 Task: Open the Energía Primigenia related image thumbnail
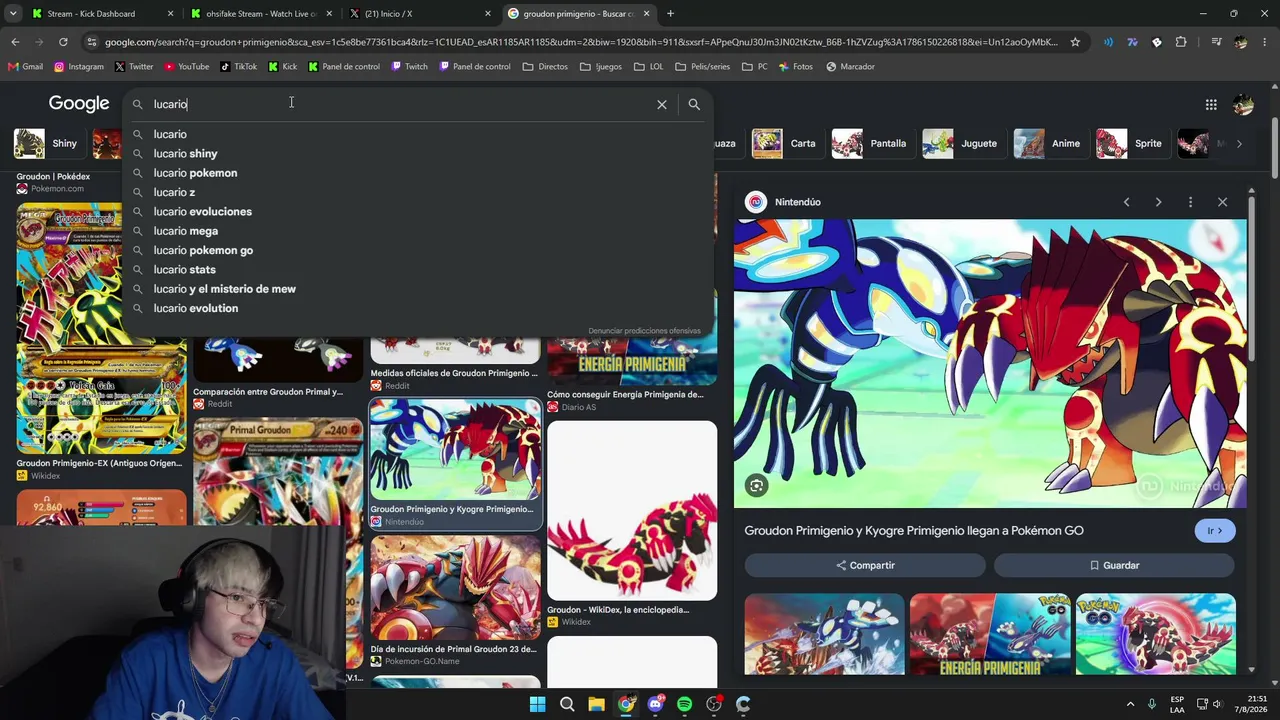click(990, 634)
